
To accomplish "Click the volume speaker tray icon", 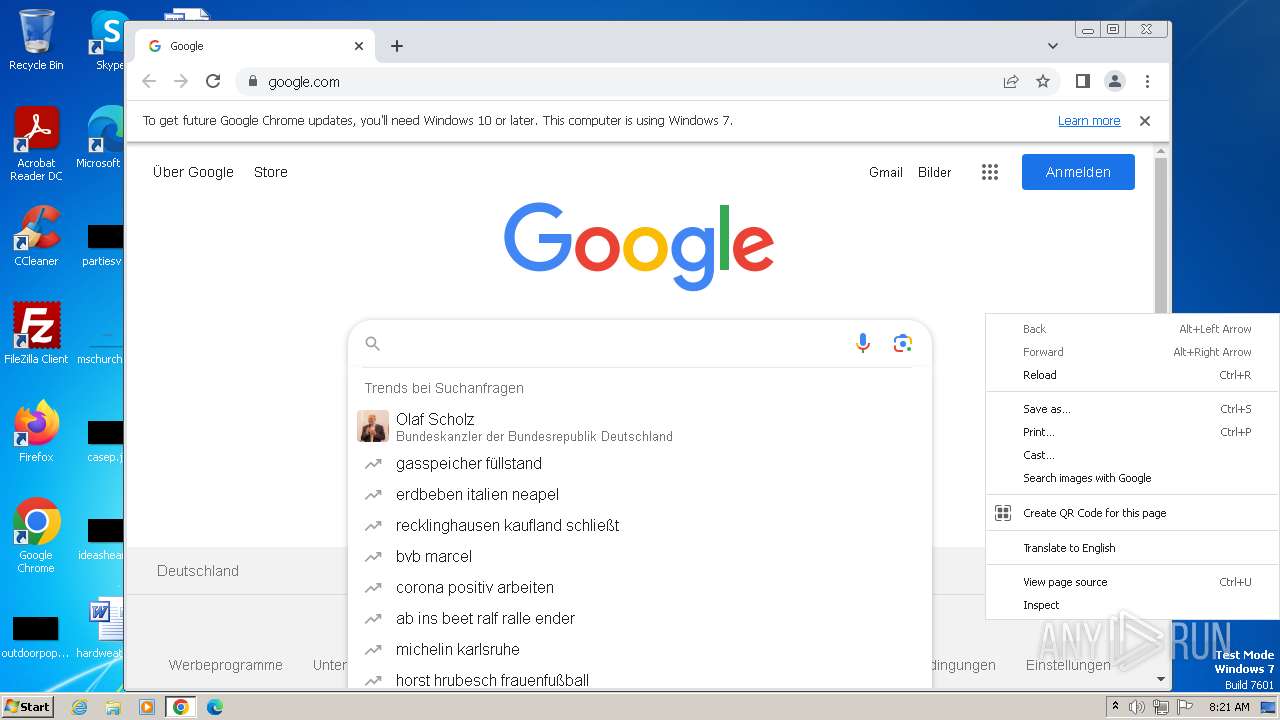I will [1137, 707].
